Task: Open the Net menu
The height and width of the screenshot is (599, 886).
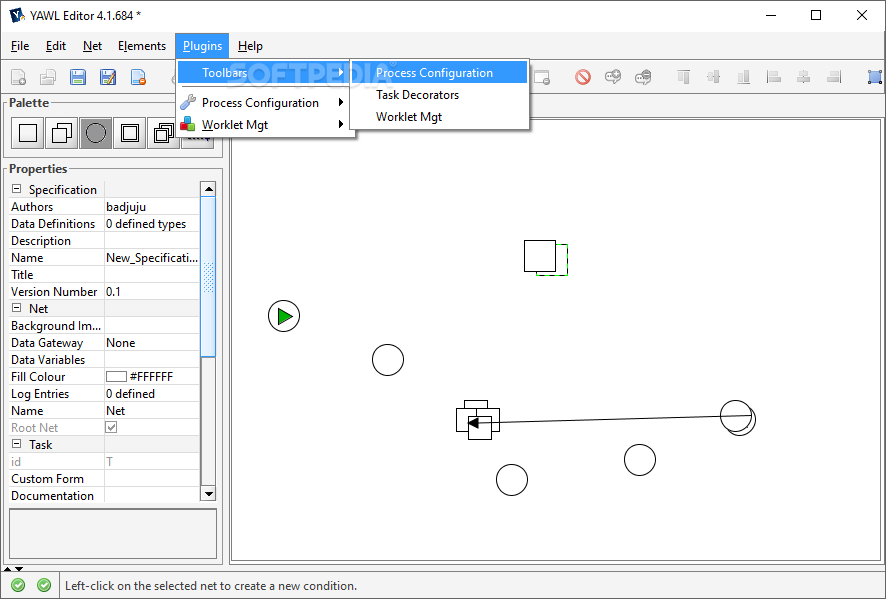Action: tap(92, 46)
